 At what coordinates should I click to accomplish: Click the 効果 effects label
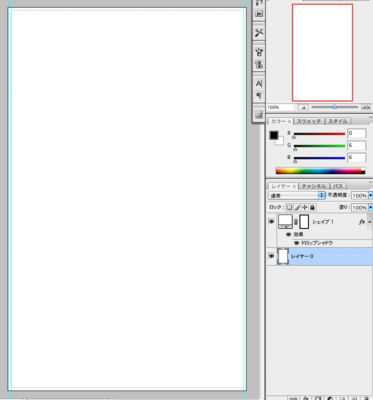coord(298,235)
